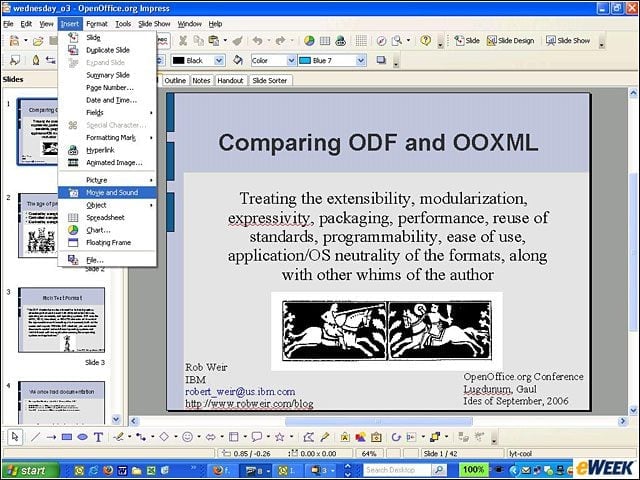
Task: Open the Paste options dropdown arrow
Action: [x=225, y=40]
